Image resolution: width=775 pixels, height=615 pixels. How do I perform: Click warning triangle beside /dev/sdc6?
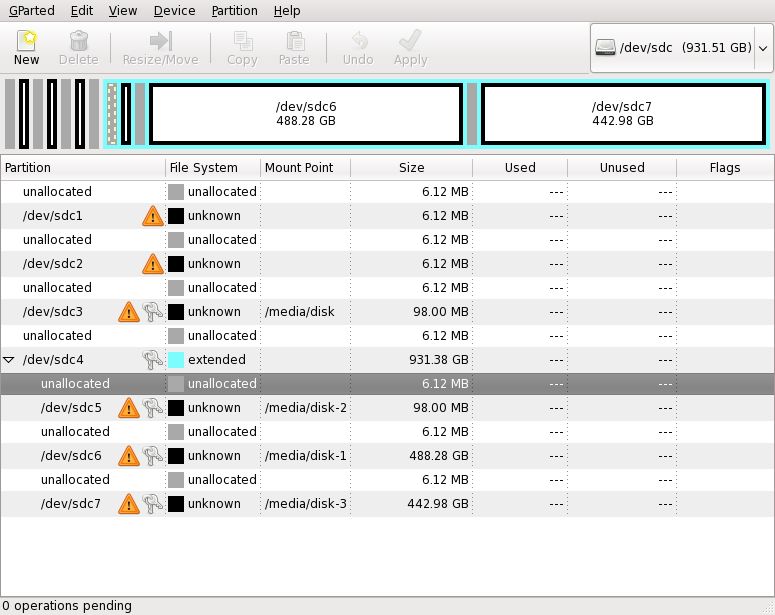129,456
